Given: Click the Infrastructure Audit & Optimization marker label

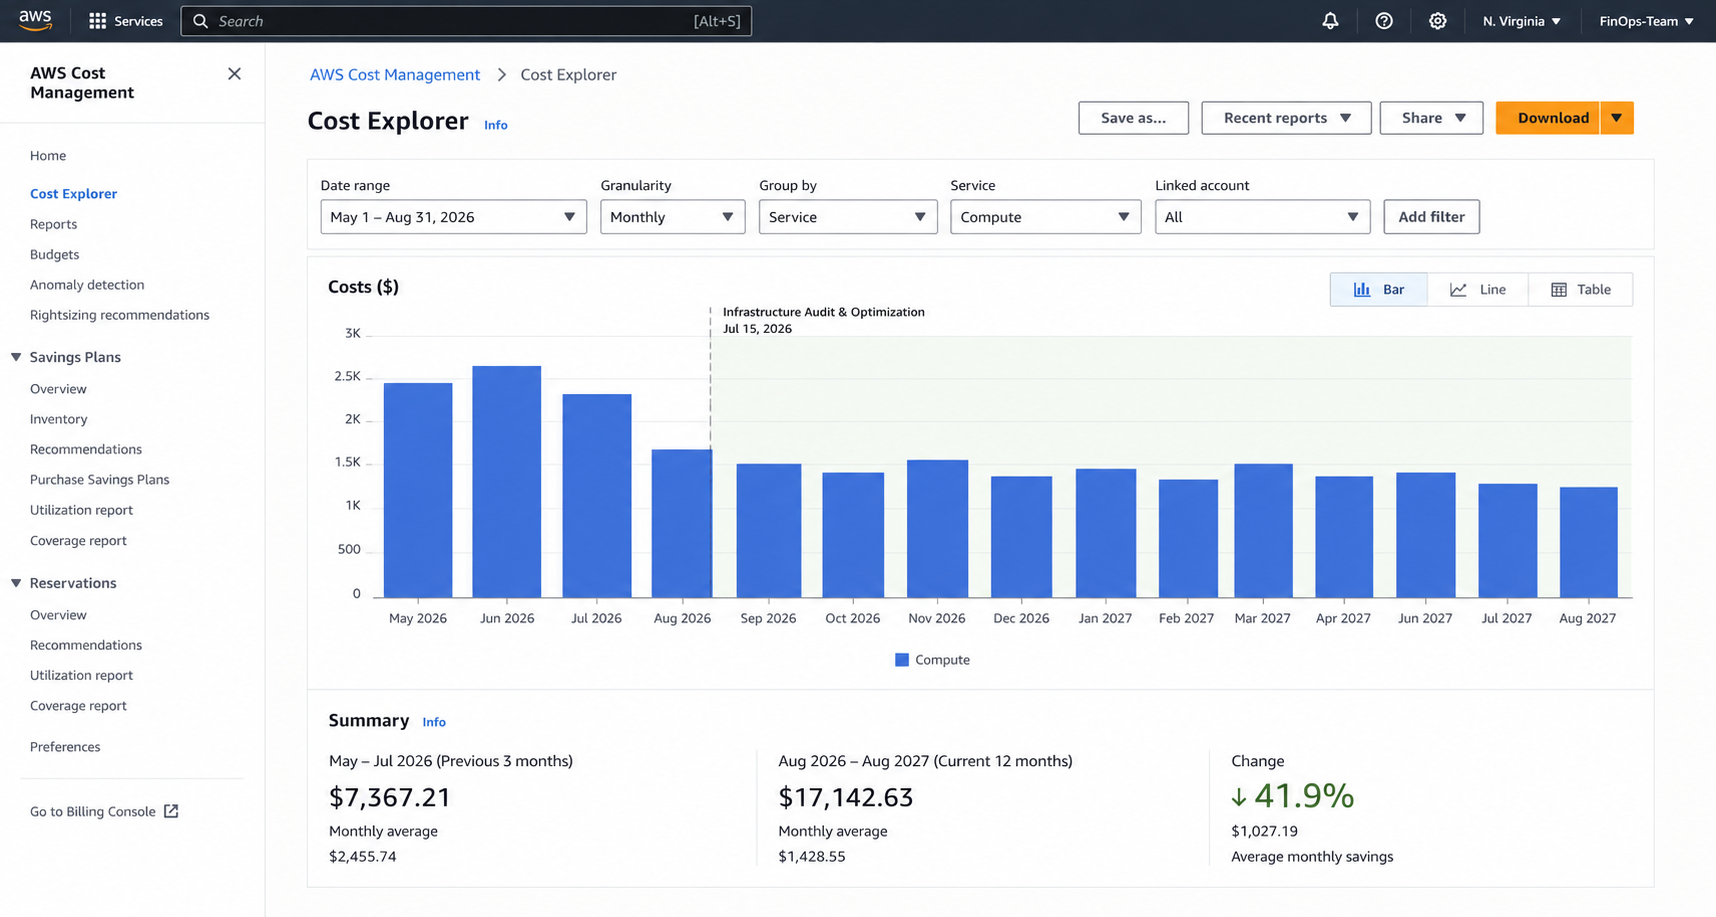Looking at the screenshot, I should (823, 312).
